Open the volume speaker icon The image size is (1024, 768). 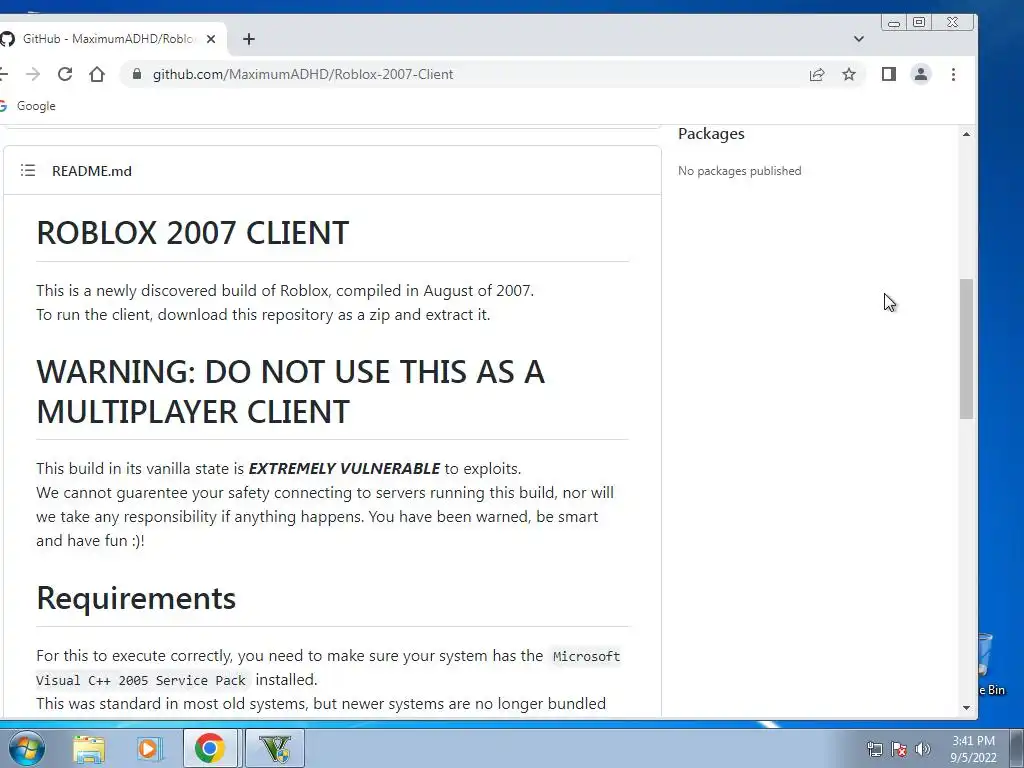[922, 749]
